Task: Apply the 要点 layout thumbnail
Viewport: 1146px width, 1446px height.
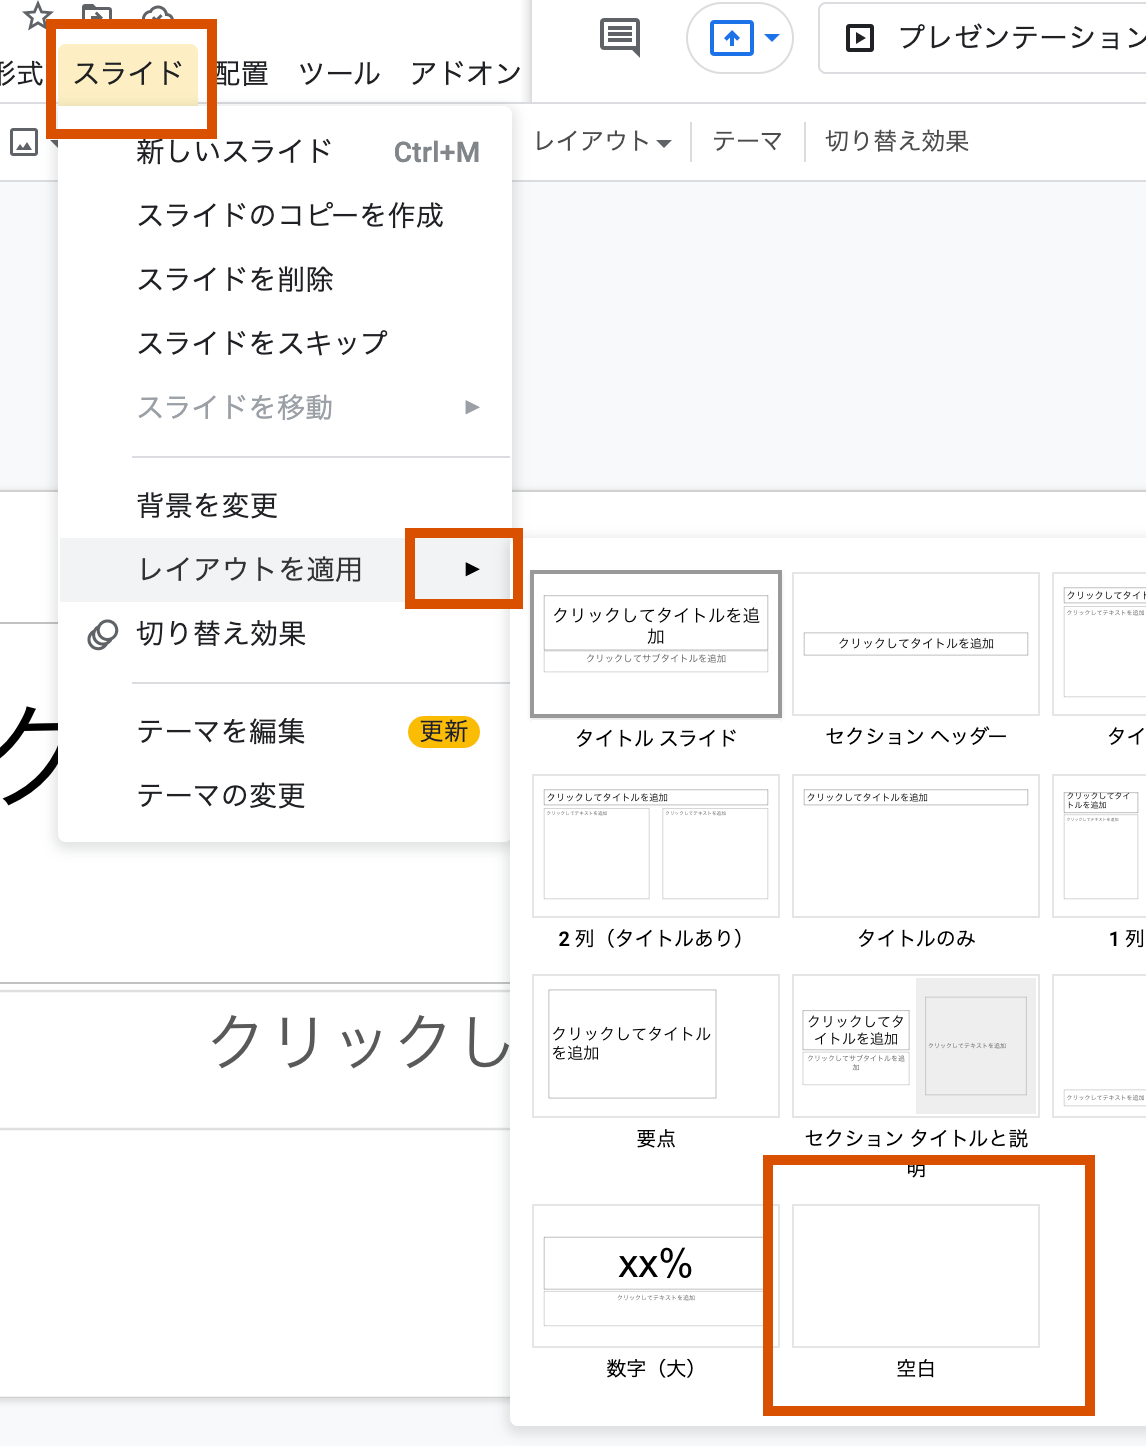Action: pos(656,1046)
